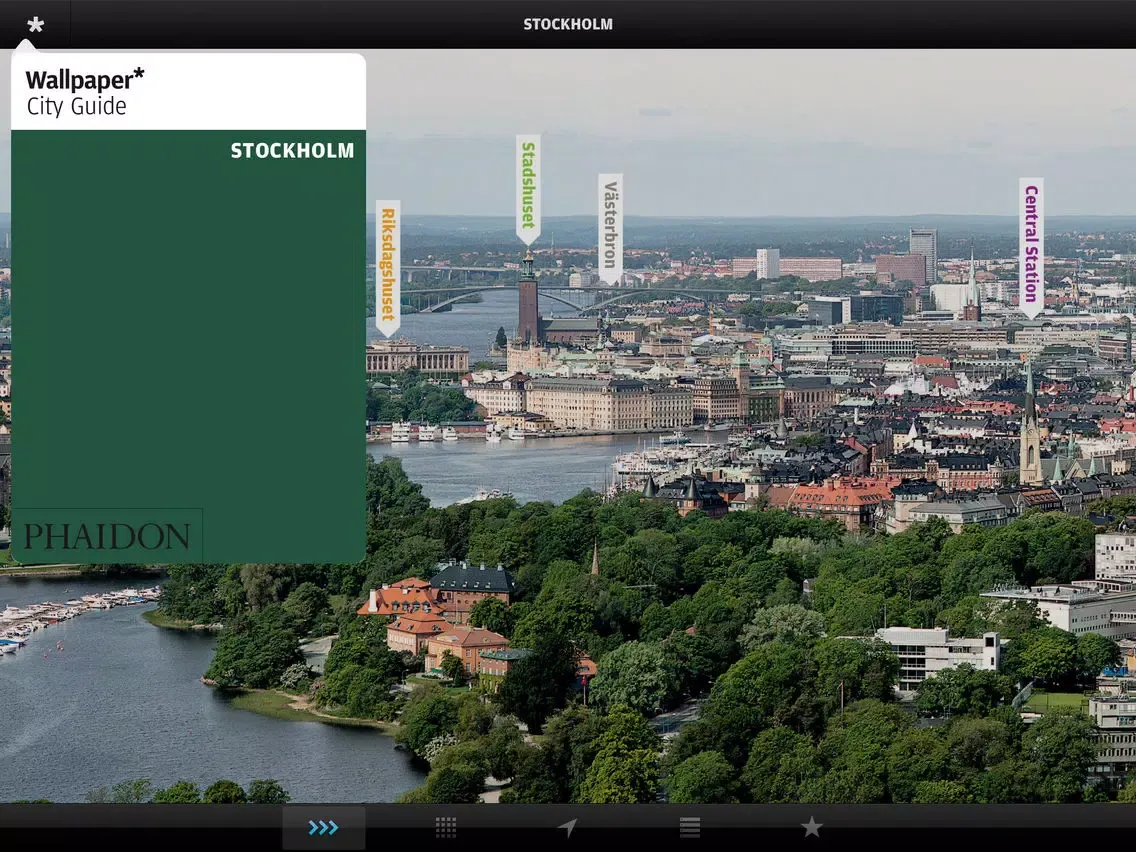This screenshot has width=1136, height=852.
Task: Open favorites star icon in bottom bar
Action: [811, 827]
